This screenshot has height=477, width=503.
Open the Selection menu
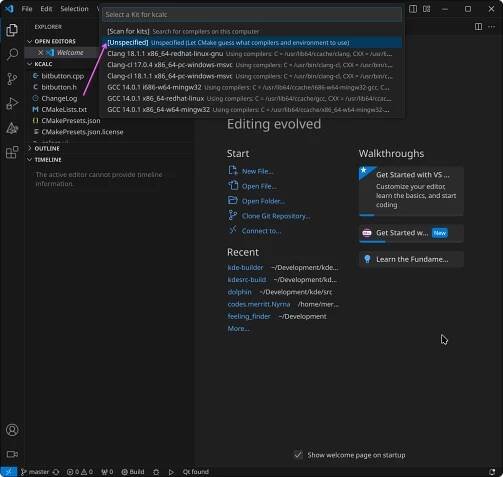74,9
